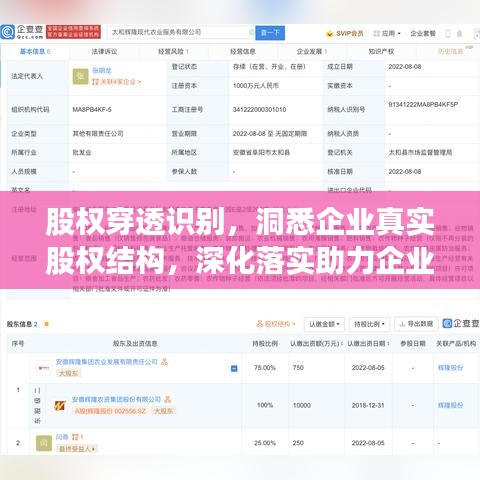Expand the 认缴金额 dropdown filter
The image size is (480, 480).
tap(324, 324)
